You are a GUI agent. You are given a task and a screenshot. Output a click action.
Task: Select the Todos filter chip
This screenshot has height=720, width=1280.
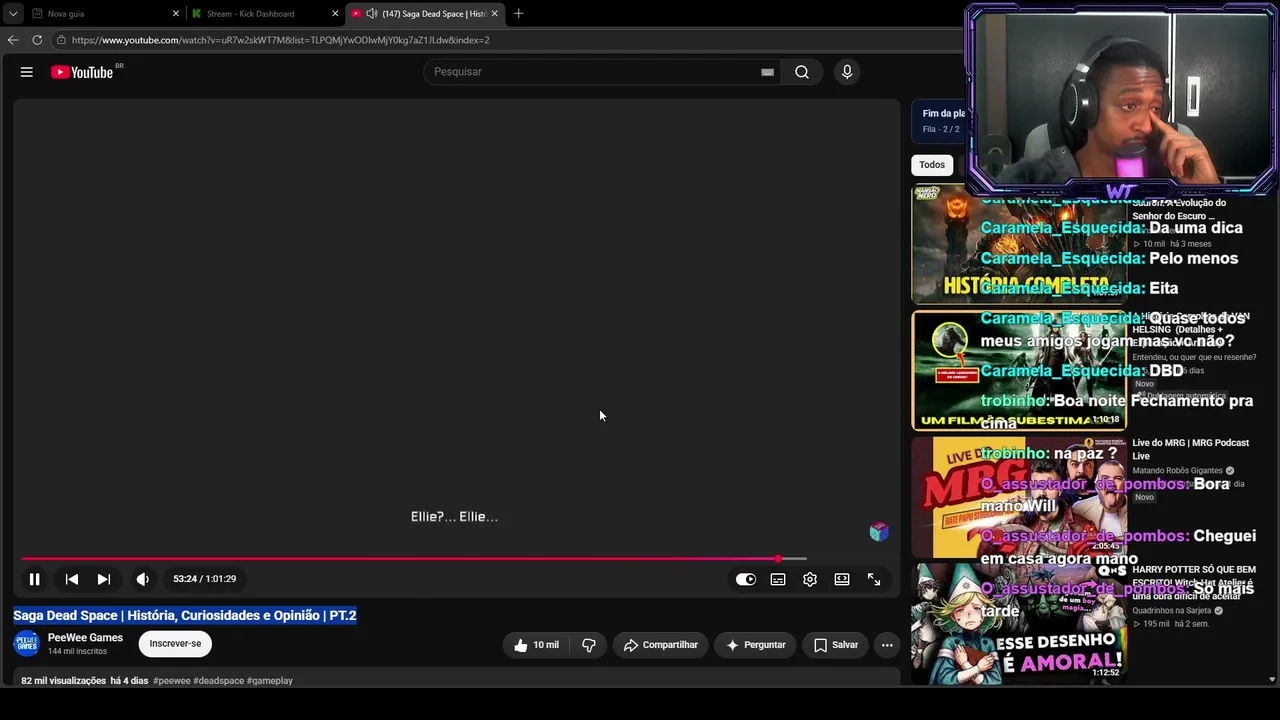[932, 165]
